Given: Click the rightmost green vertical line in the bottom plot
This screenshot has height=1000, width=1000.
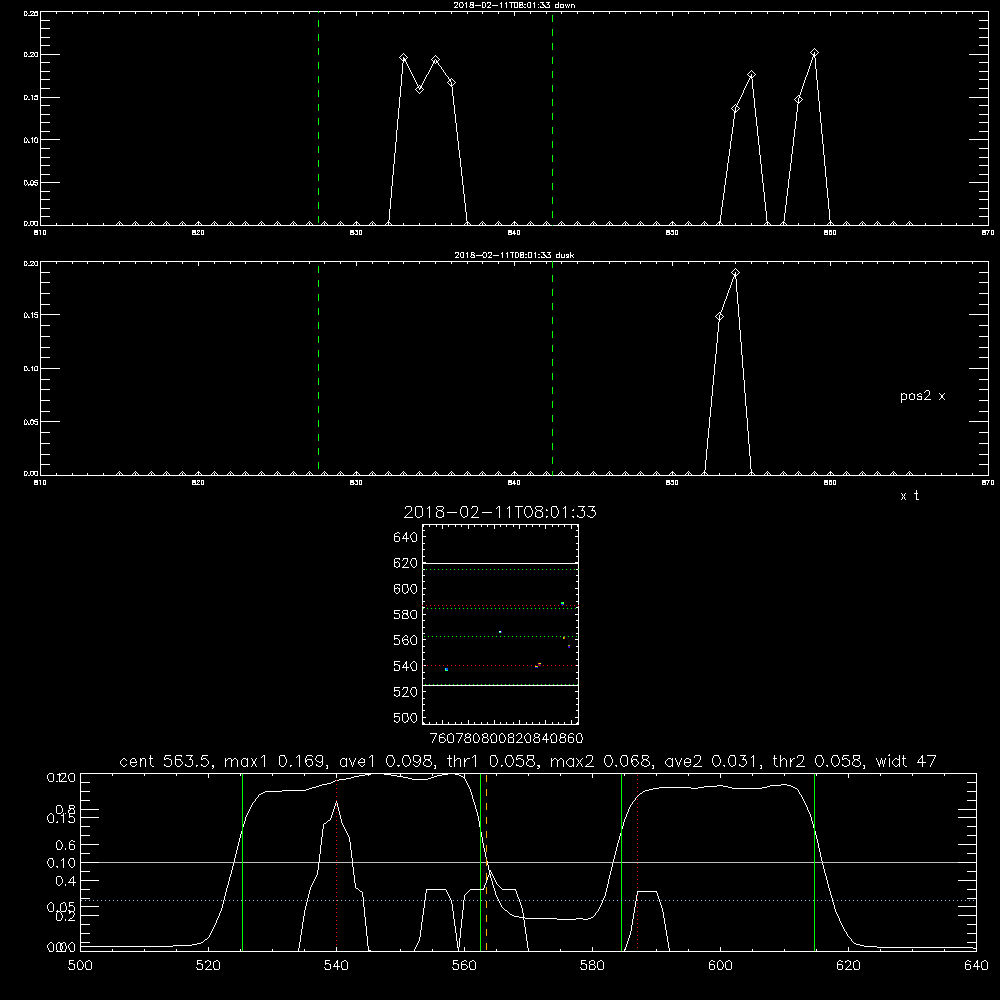Looking at the screenshot, I should (x=814, y=862).
